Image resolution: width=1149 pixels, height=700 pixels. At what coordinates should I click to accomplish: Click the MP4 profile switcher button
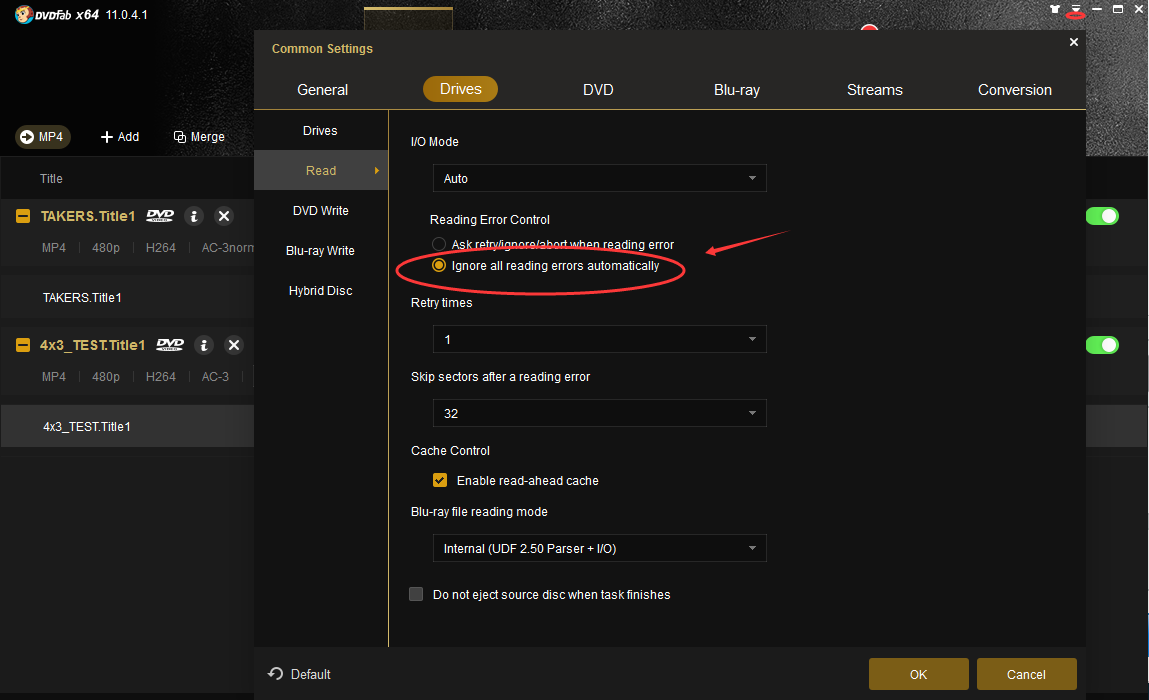click(x=42, y=137)
